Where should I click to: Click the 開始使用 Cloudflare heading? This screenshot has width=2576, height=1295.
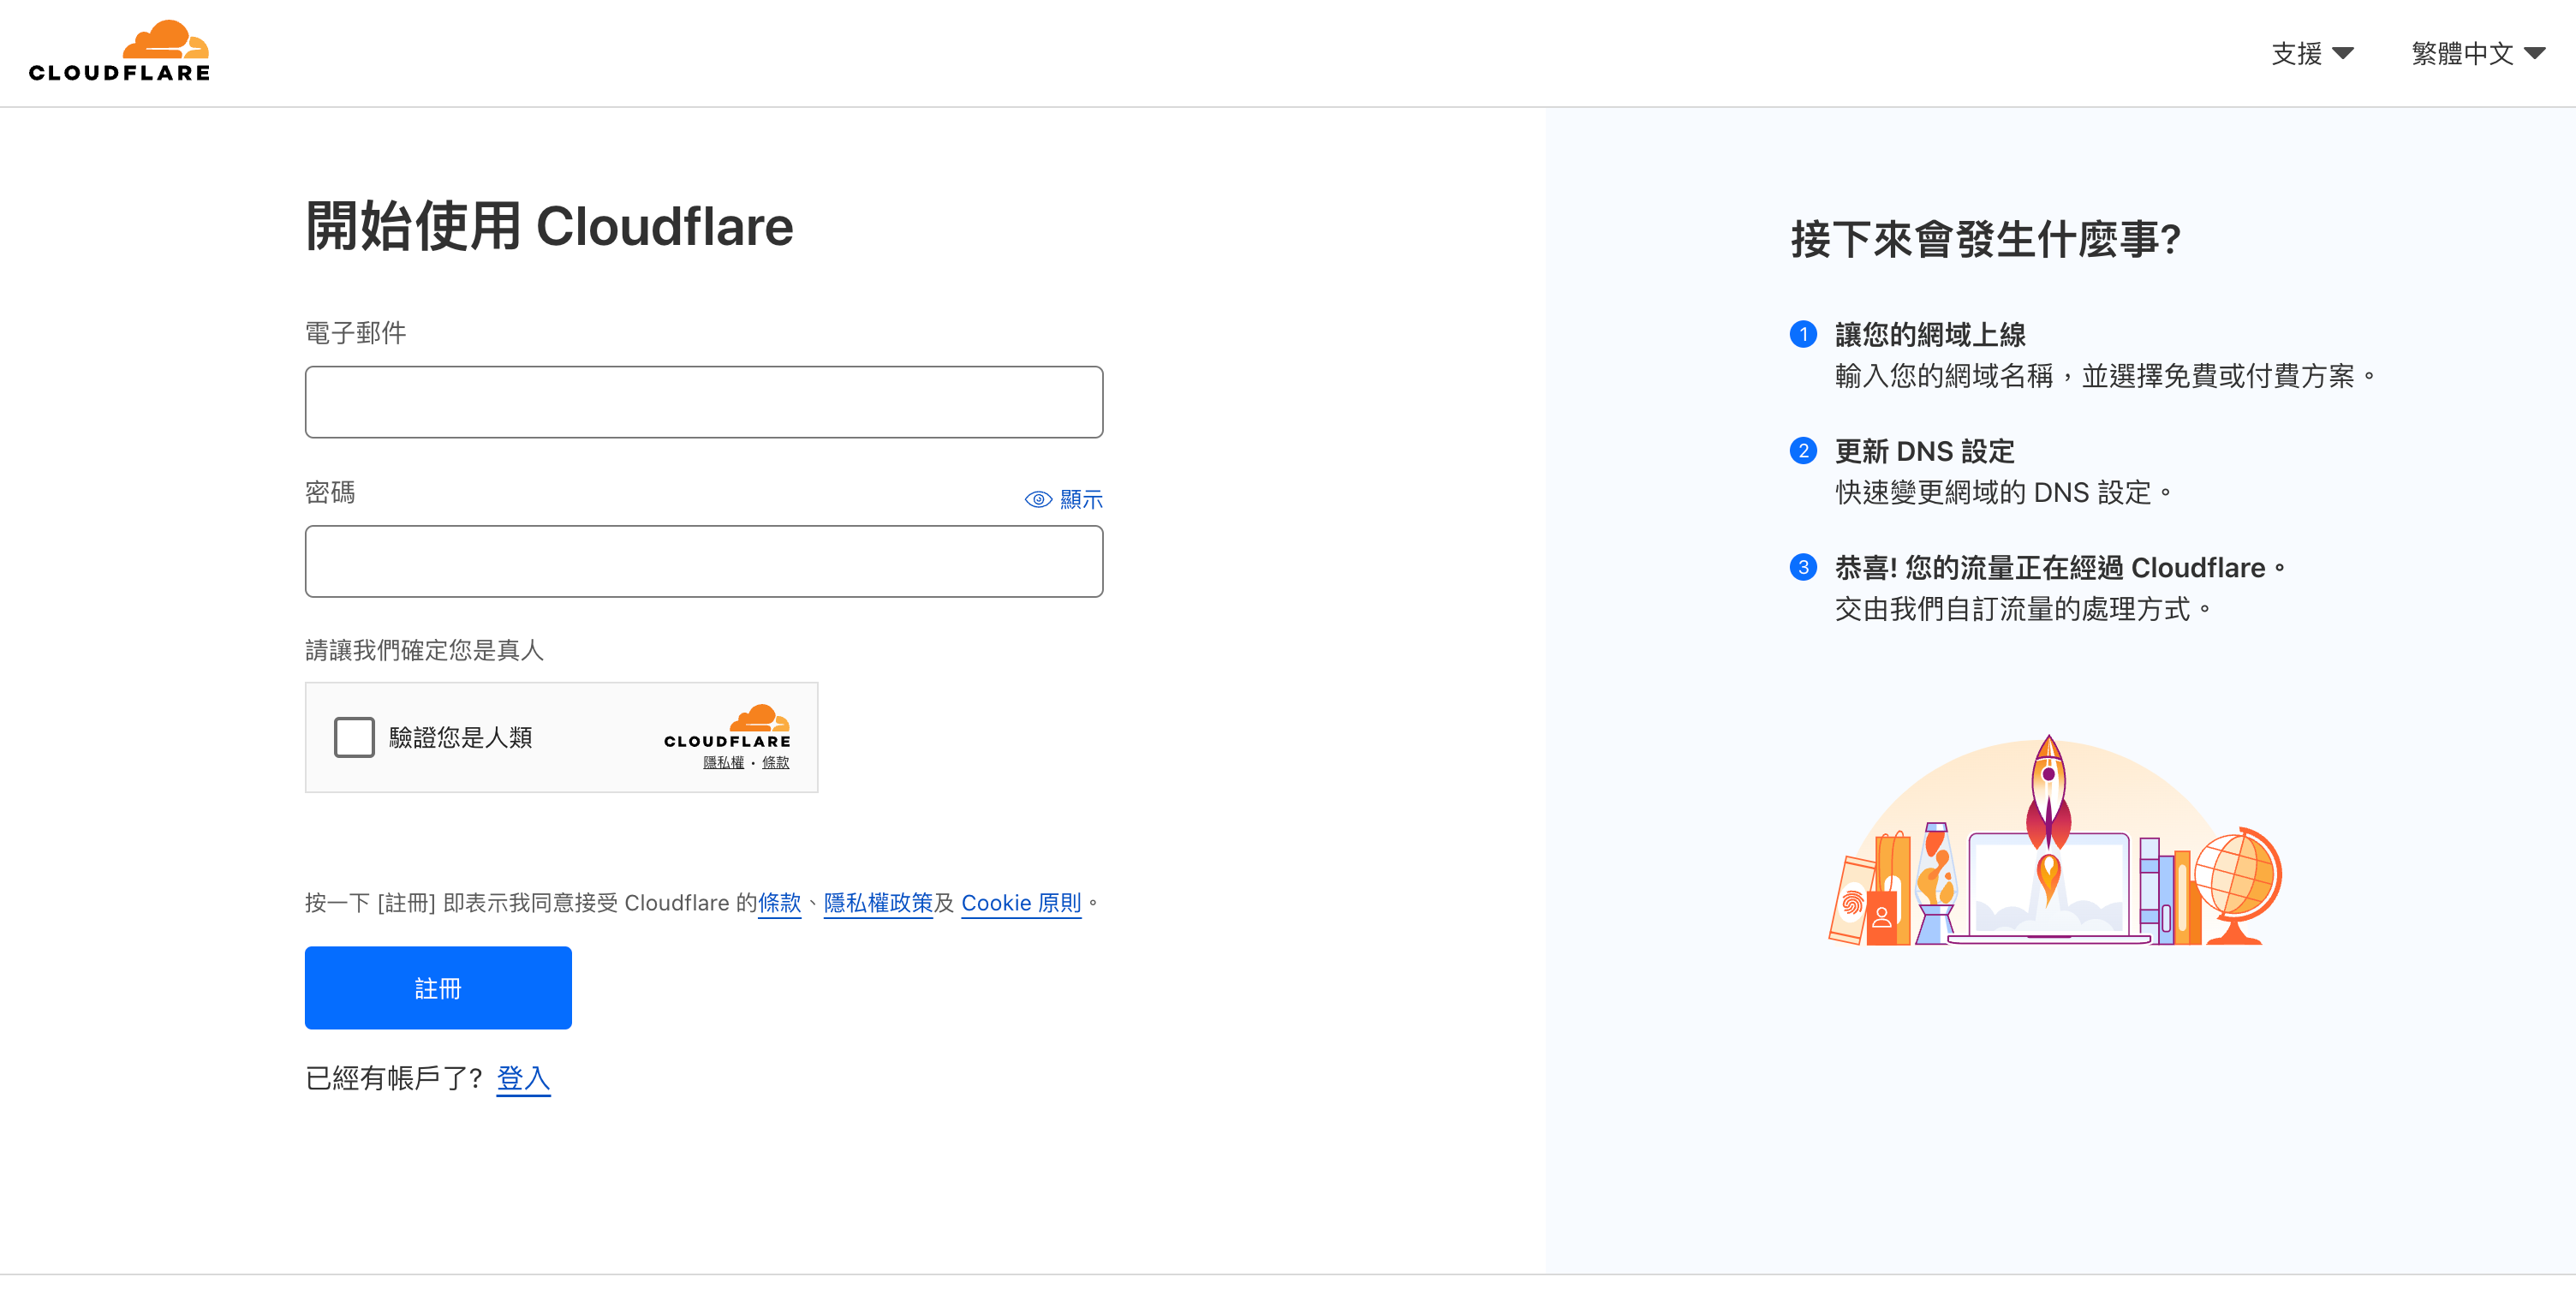549,226
